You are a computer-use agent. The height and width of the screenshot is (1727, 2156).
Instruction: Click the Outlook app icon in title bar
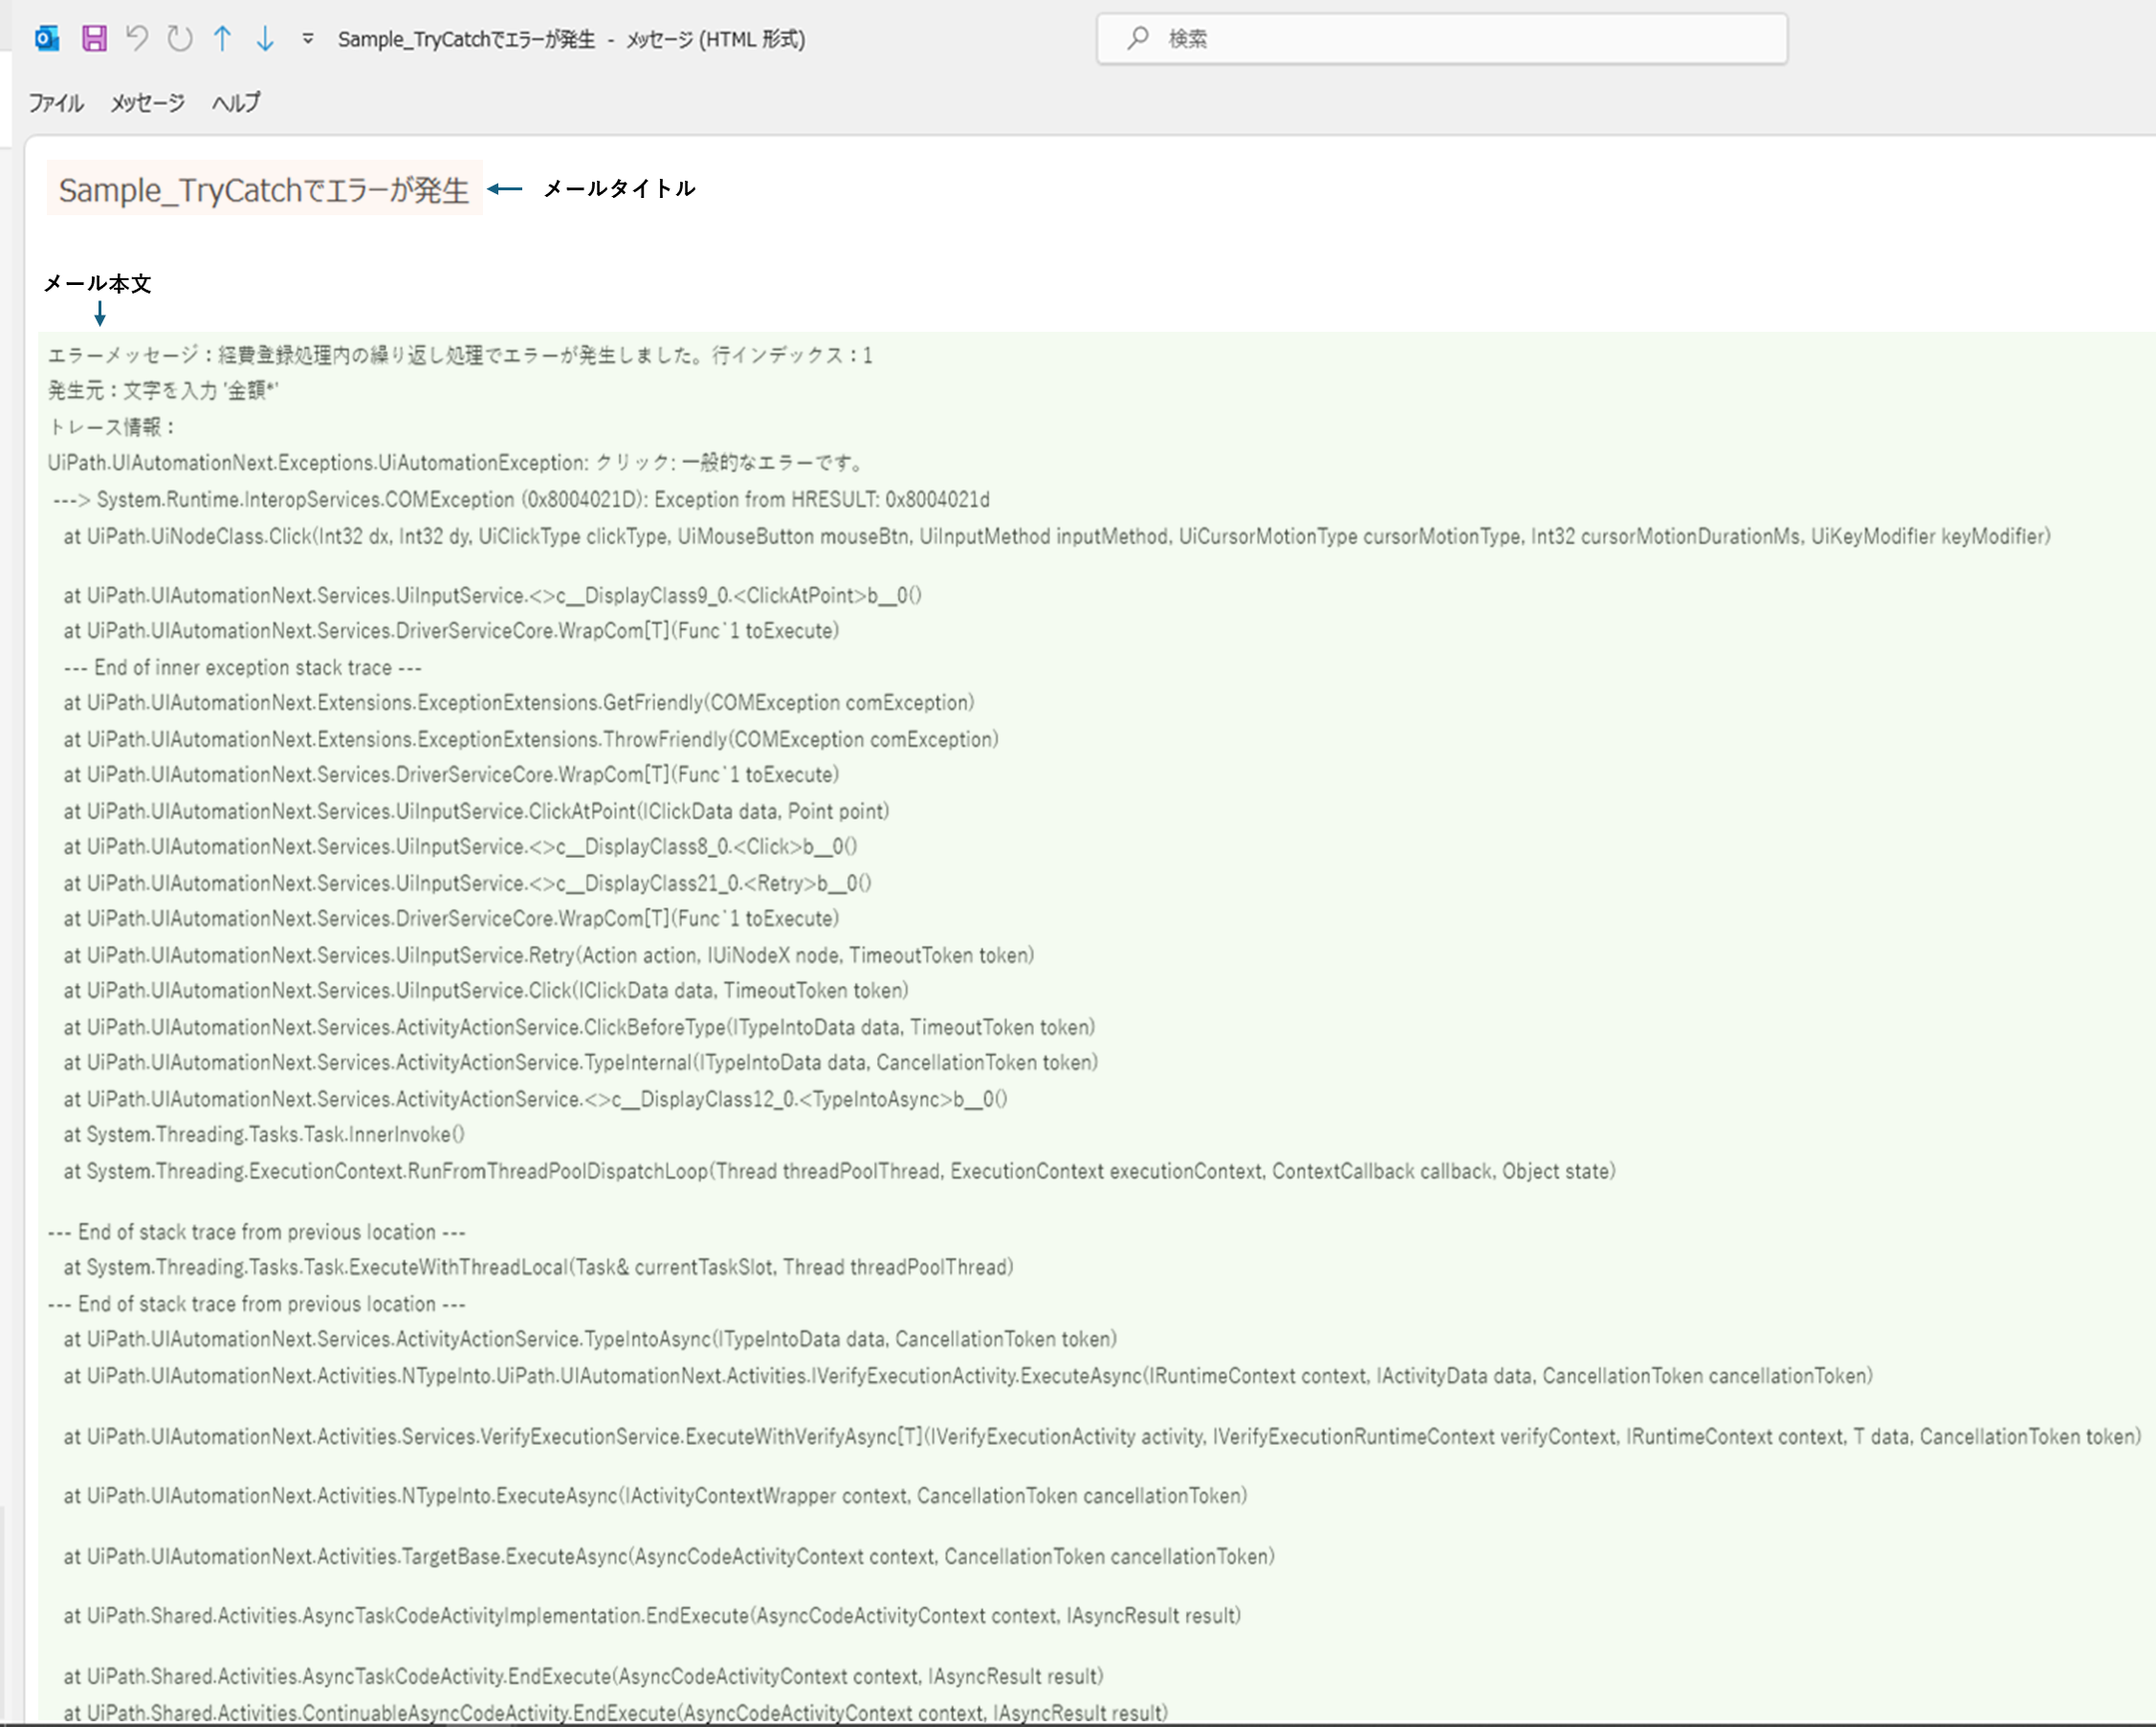[46, 39]
